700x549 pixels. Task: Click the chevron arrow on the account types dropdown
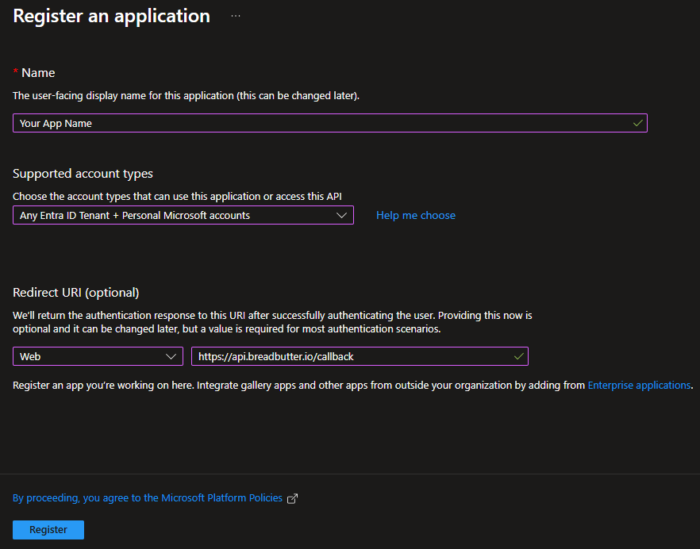(342, 215)
